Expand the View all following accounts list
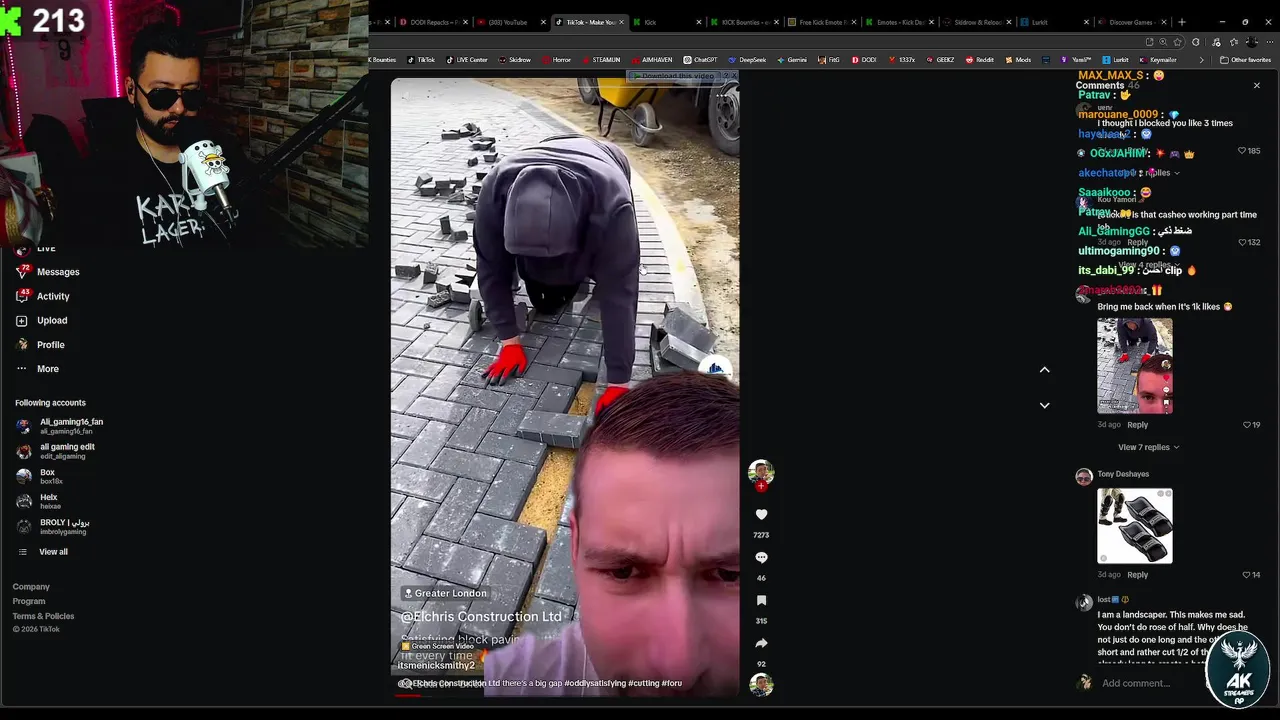1280x720 pixels. tap(53, 552)
